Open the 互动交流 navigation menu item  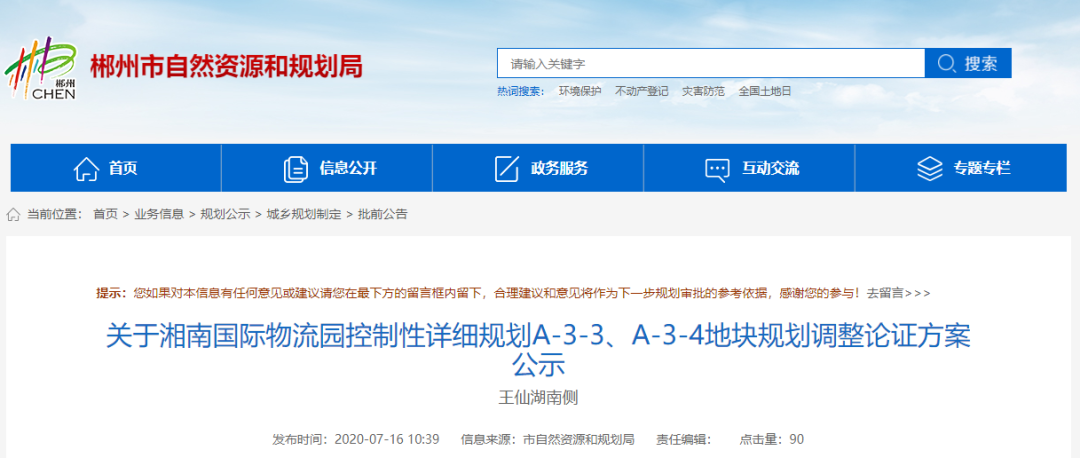click(x=749, y=168)
